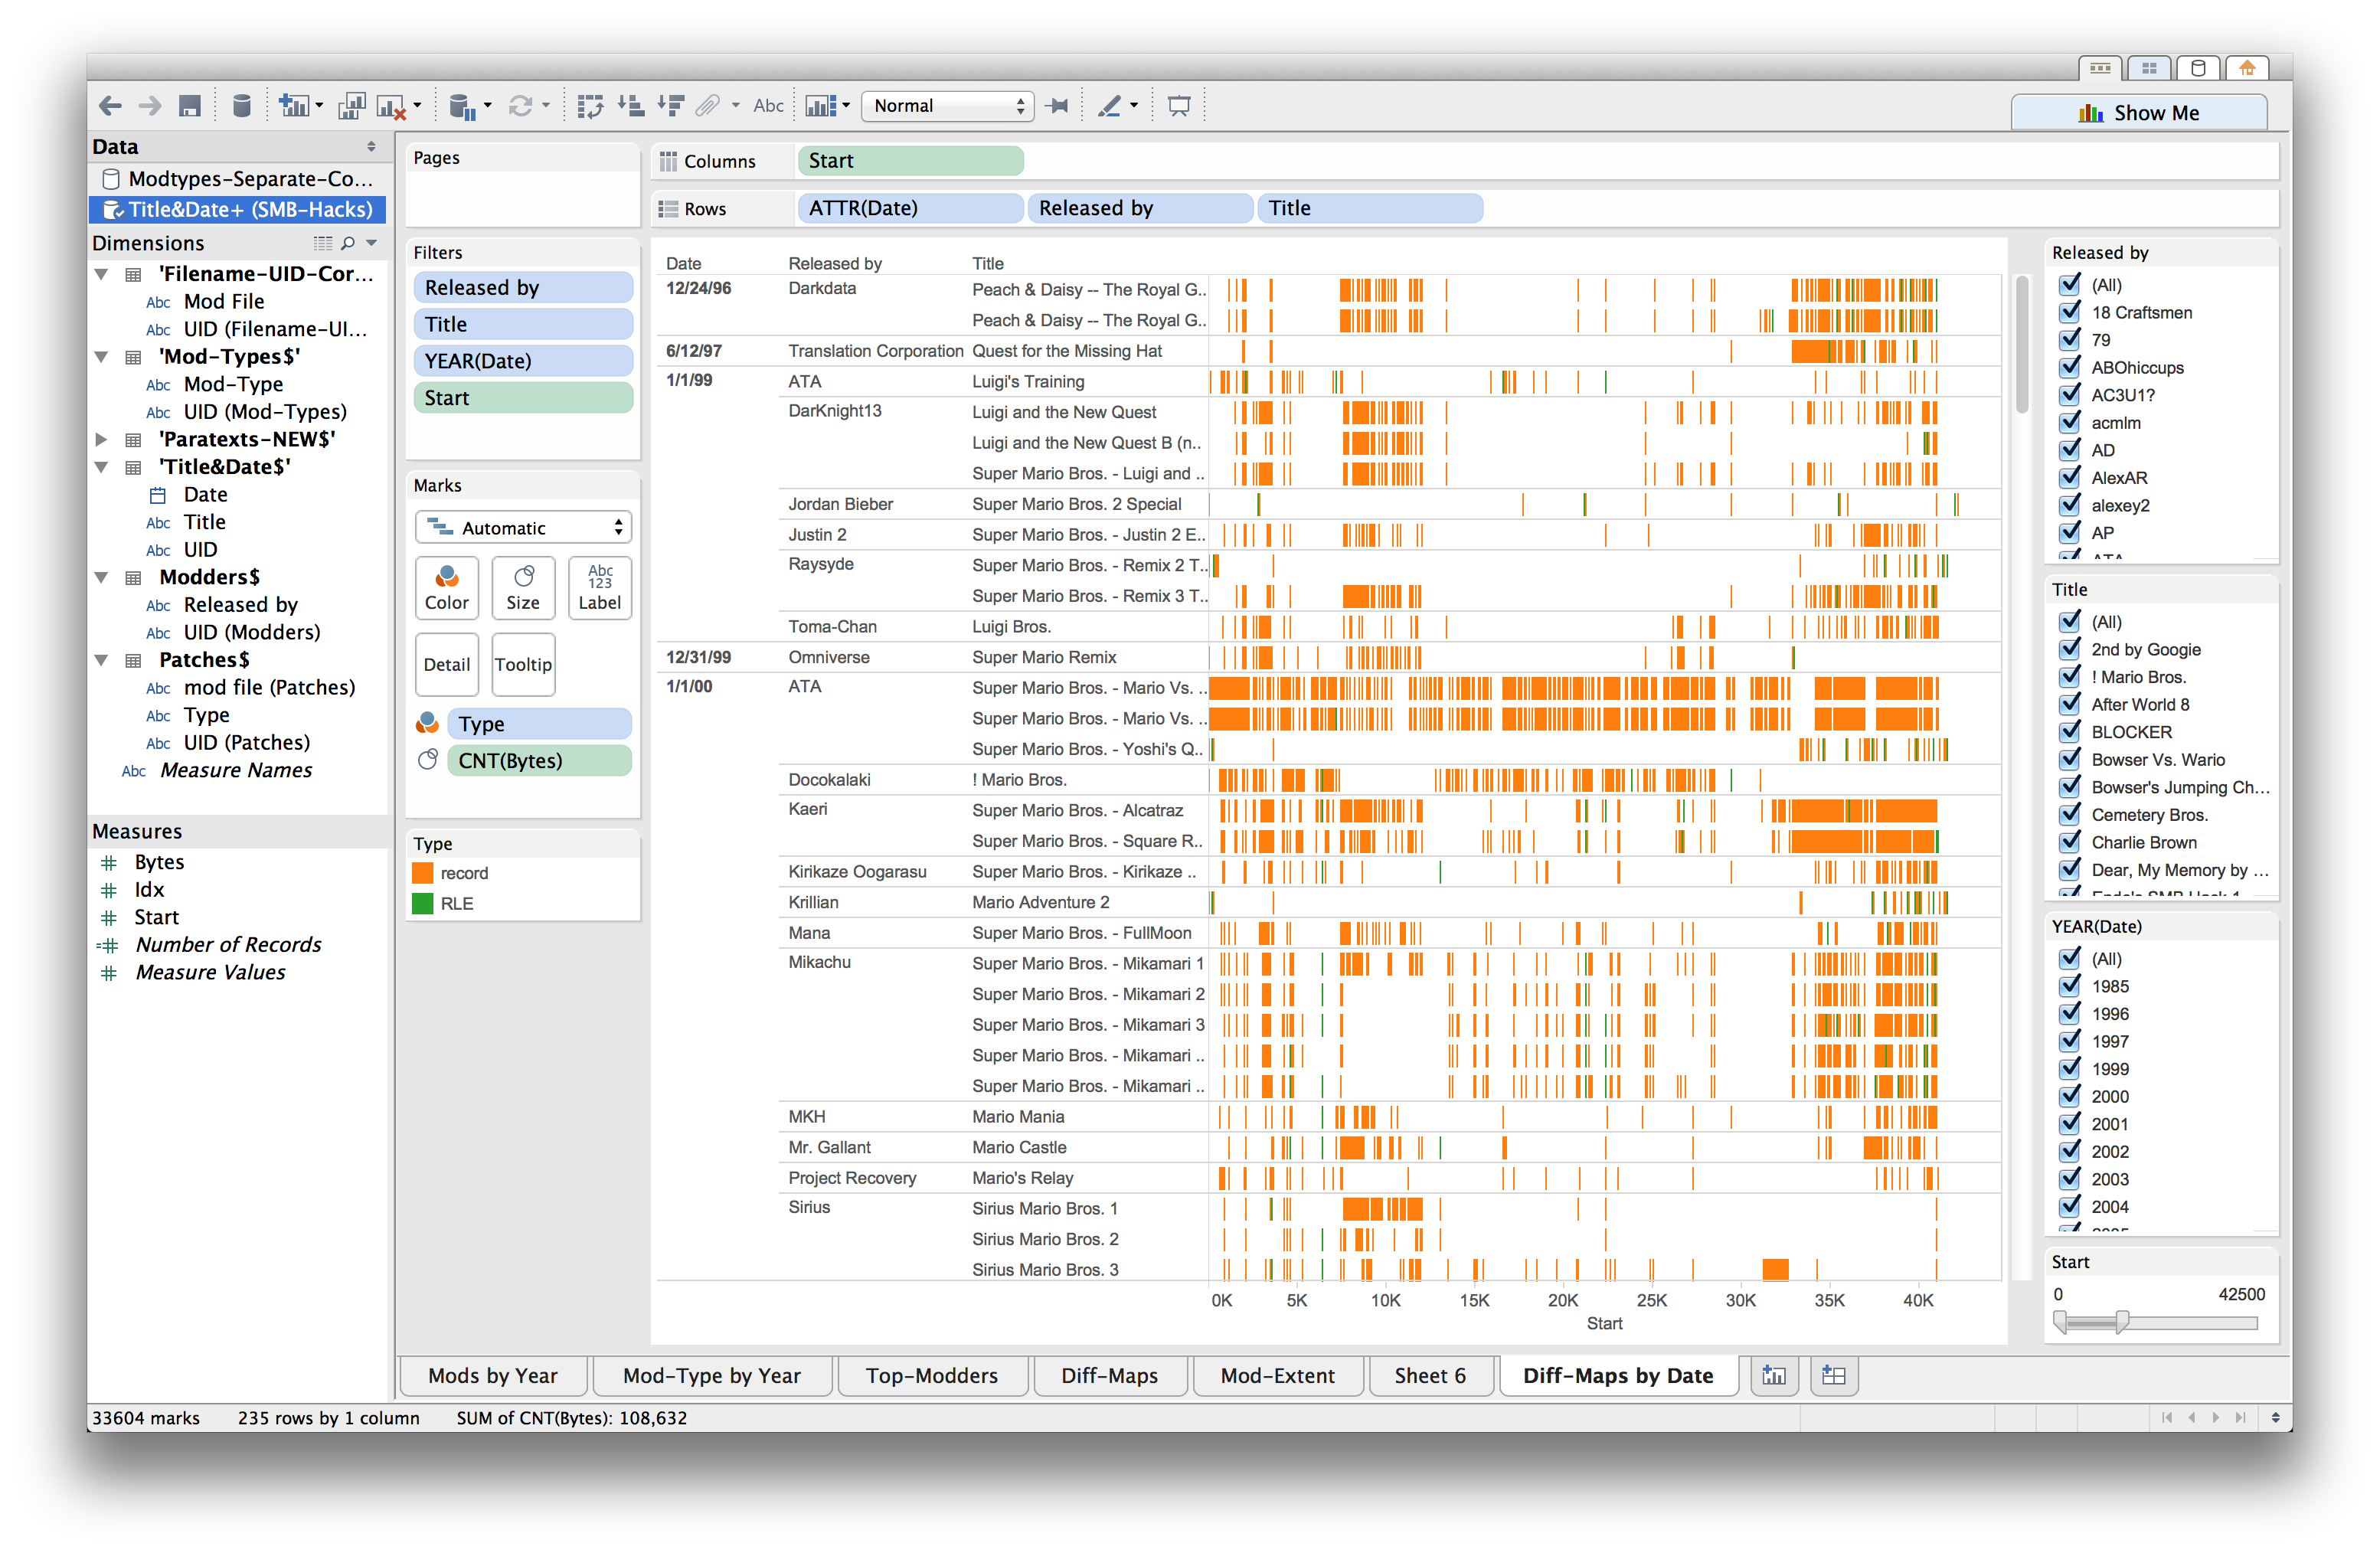Collapse the Modders$ table

[102, 577]
